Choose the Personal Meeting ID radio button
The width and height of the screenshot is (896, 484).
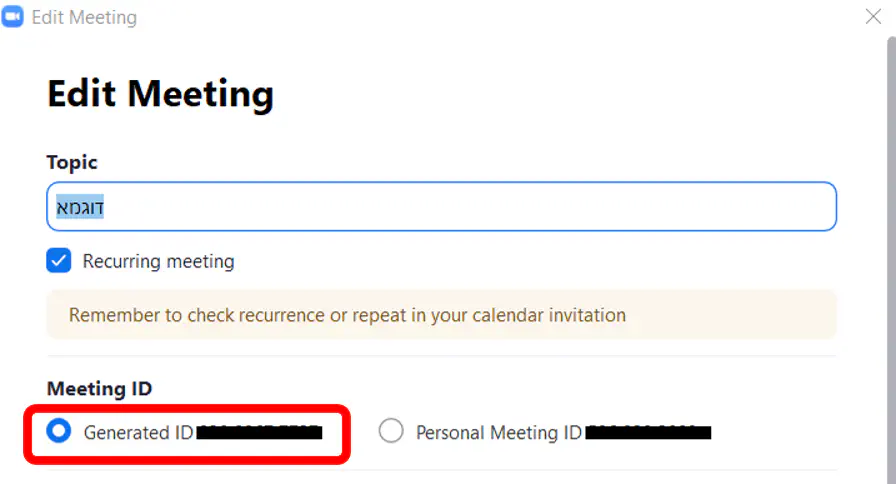(x=391, y=431)
